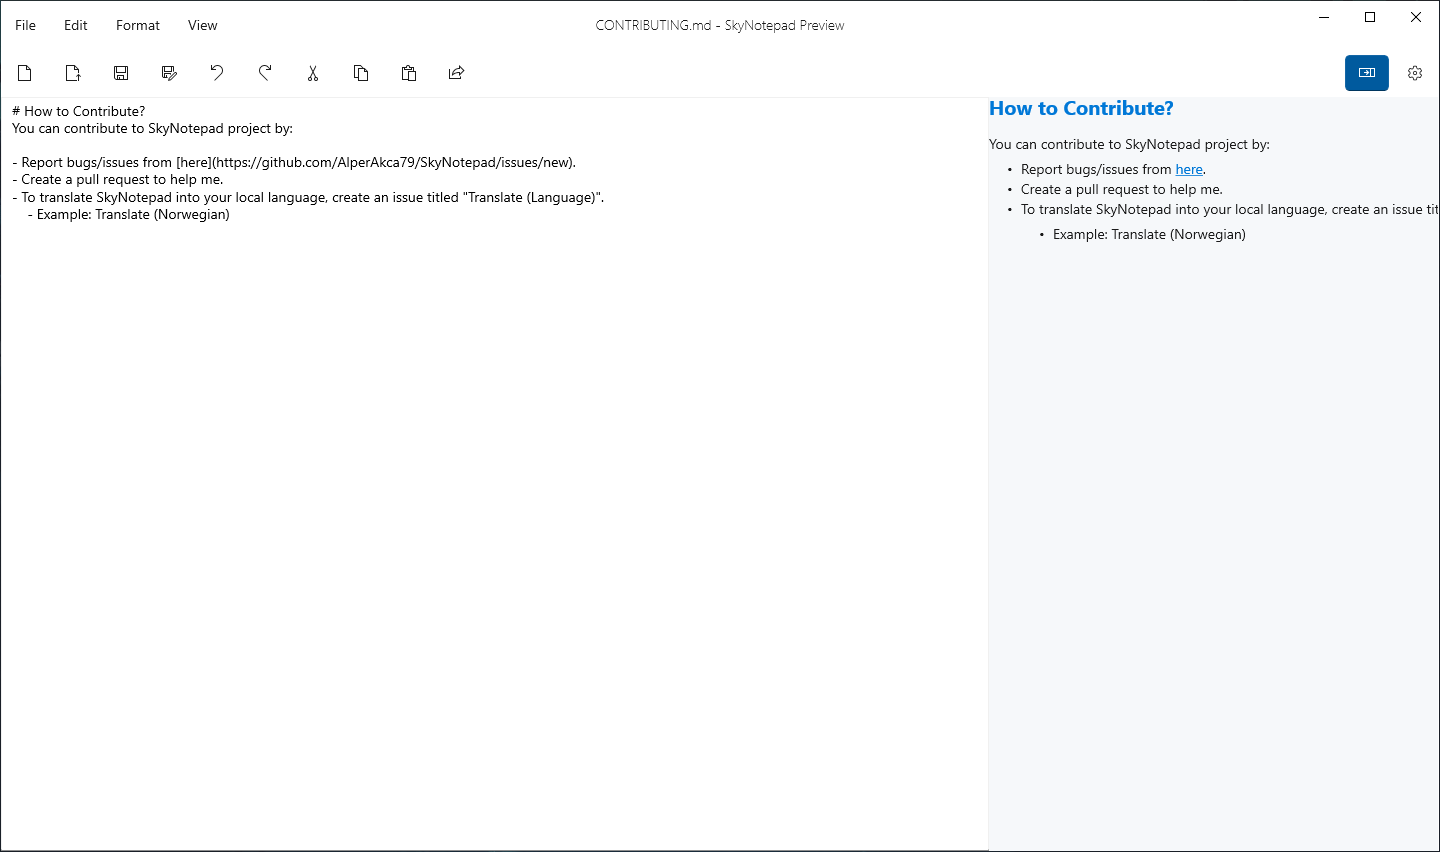Click 'To translate SkyNotepad' line in editor
Viewport: 1440px width, 852px height.
308,197
